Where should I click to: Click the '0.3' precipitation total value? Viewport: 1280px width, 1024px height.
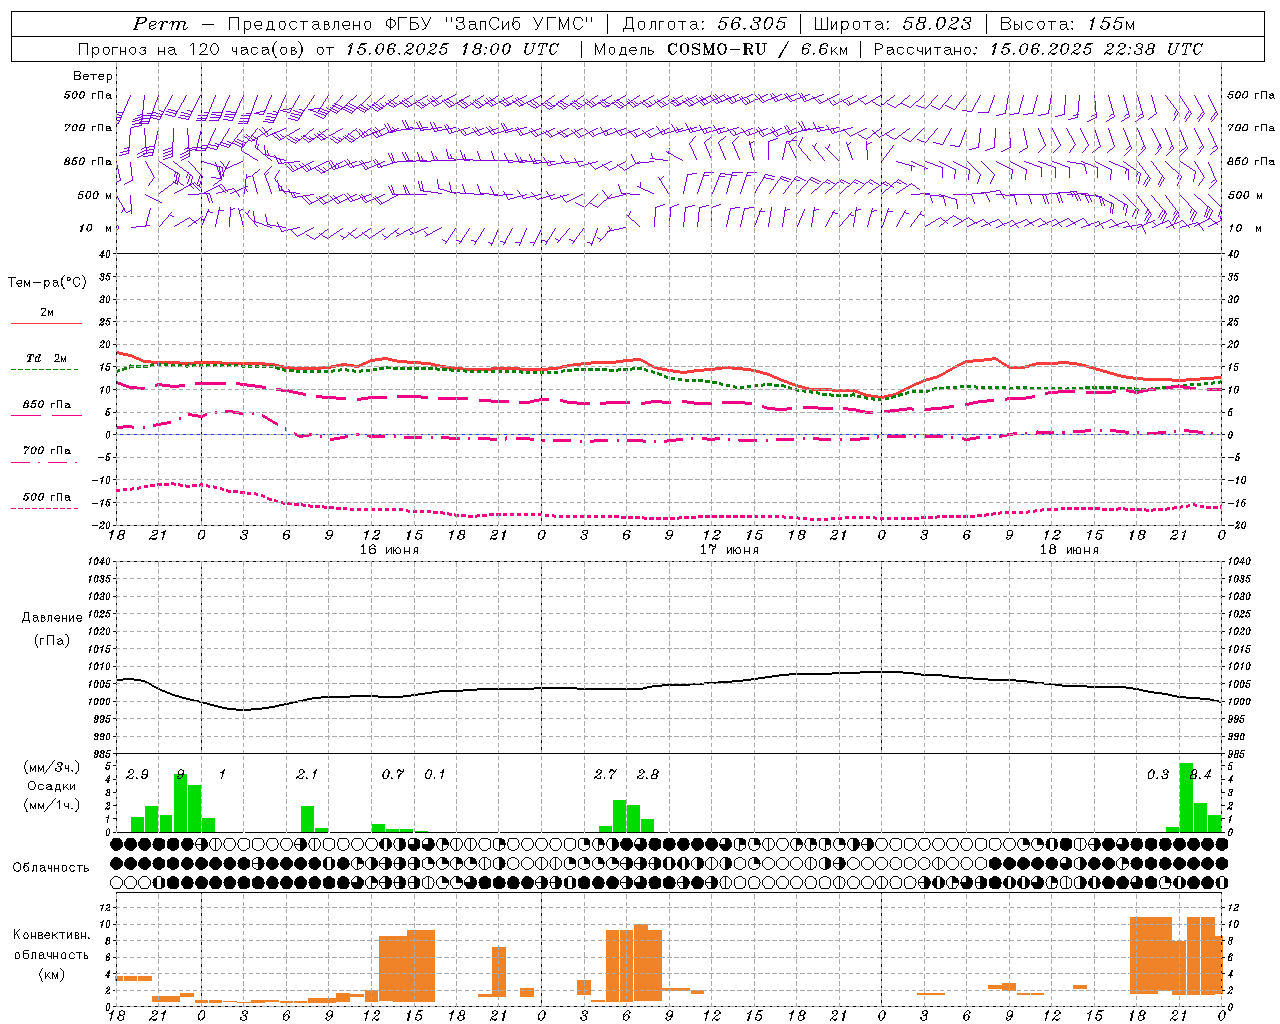pyautogui.click(x=1158, y=775)
